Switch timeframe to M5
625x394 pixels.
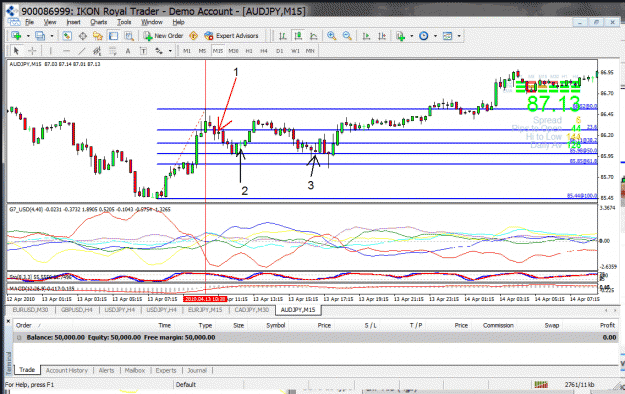pos(202,51)
